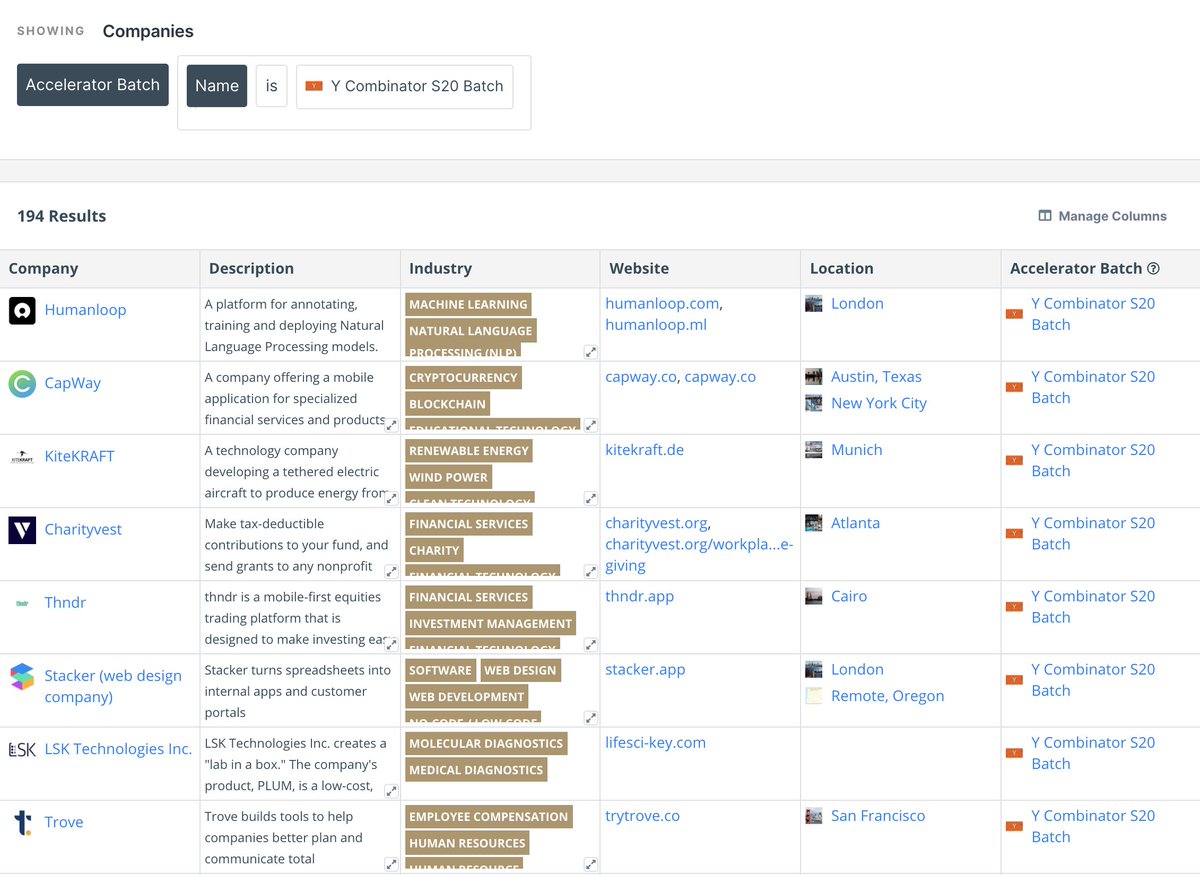This screenshot has height=875, width=1200.
Task: Click the Stacker logo icon
Action: tap(22, 676)
